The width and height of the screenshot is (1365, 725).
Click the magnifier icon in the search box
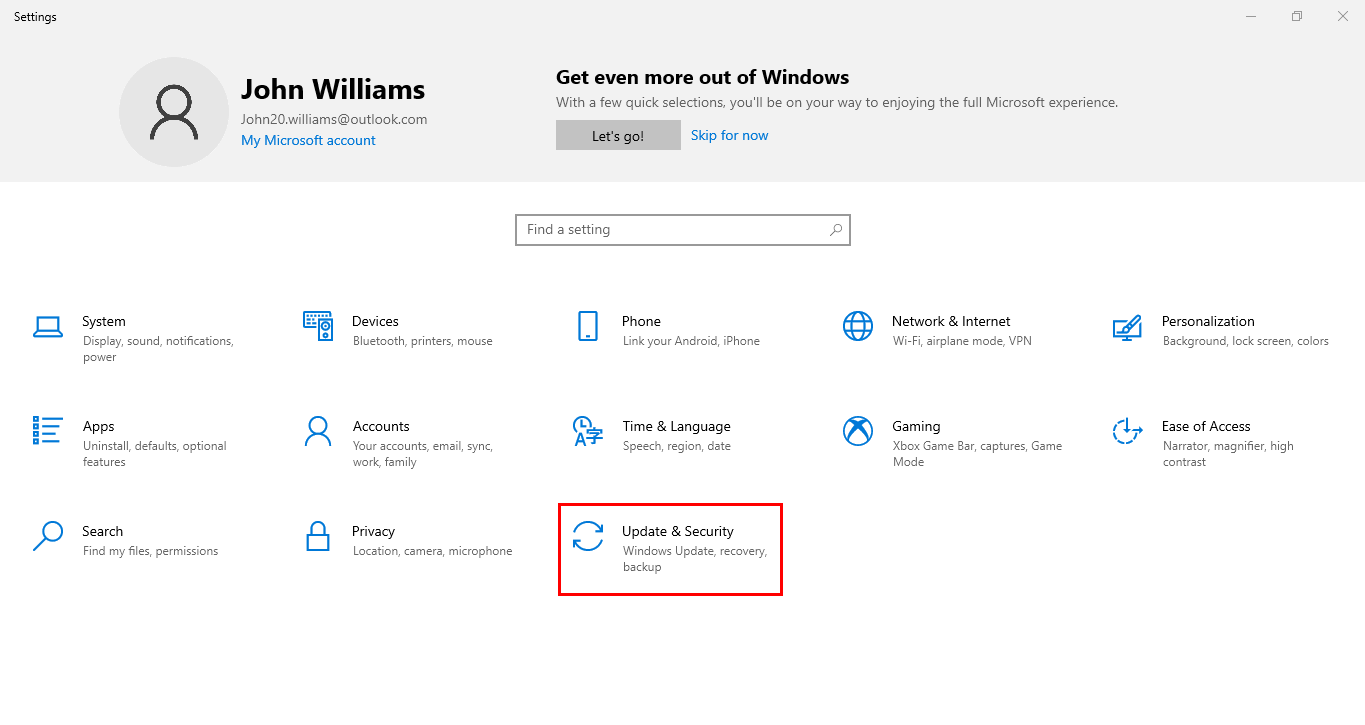(x=836, y=230)
